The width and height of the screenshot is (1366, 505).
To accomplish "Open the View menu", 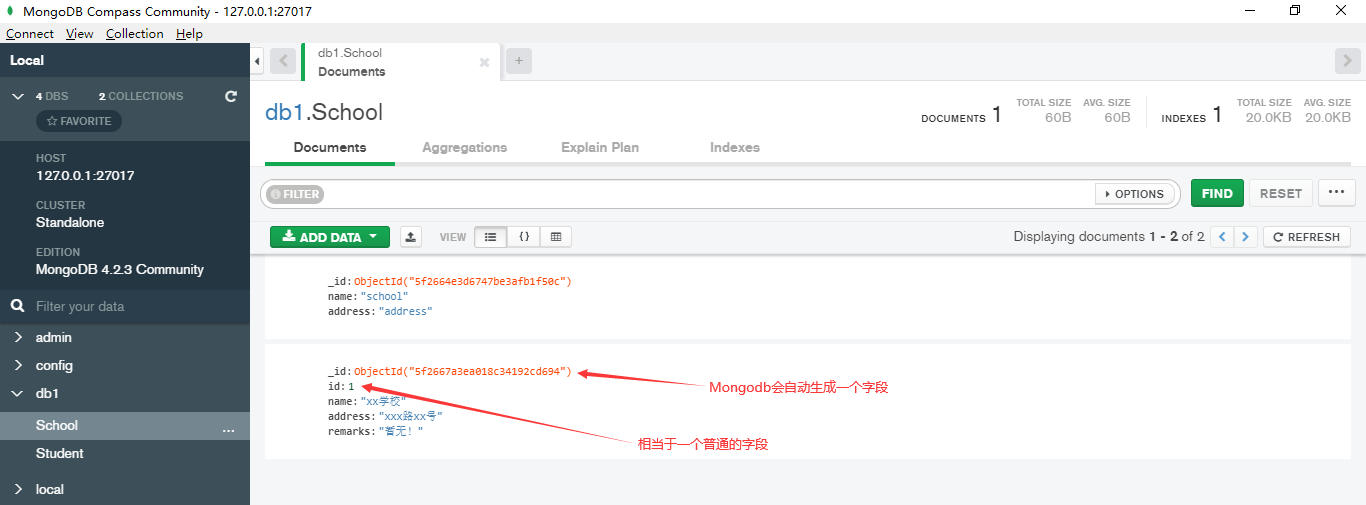I will pos(80,33).
